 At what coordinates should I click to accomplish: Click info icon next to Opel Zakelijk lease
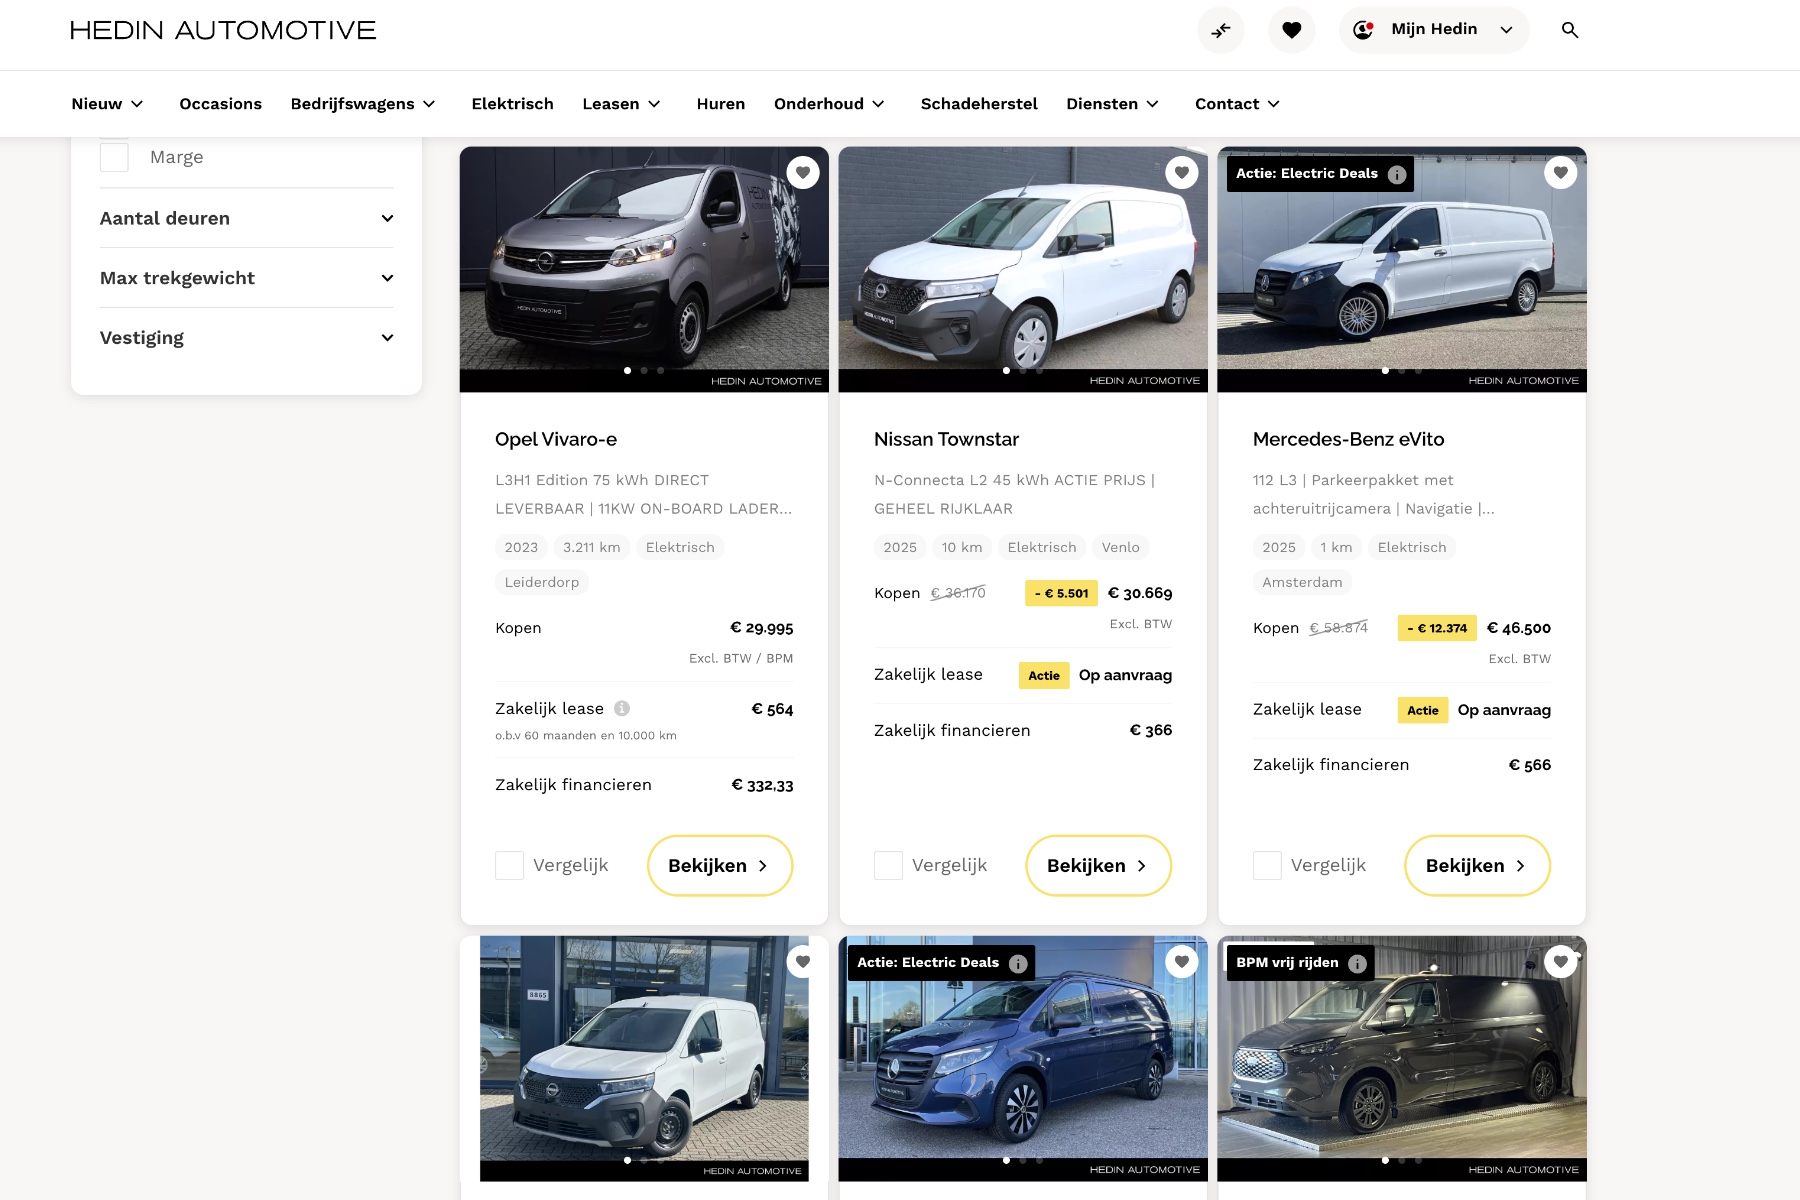[x=622, y=708]
